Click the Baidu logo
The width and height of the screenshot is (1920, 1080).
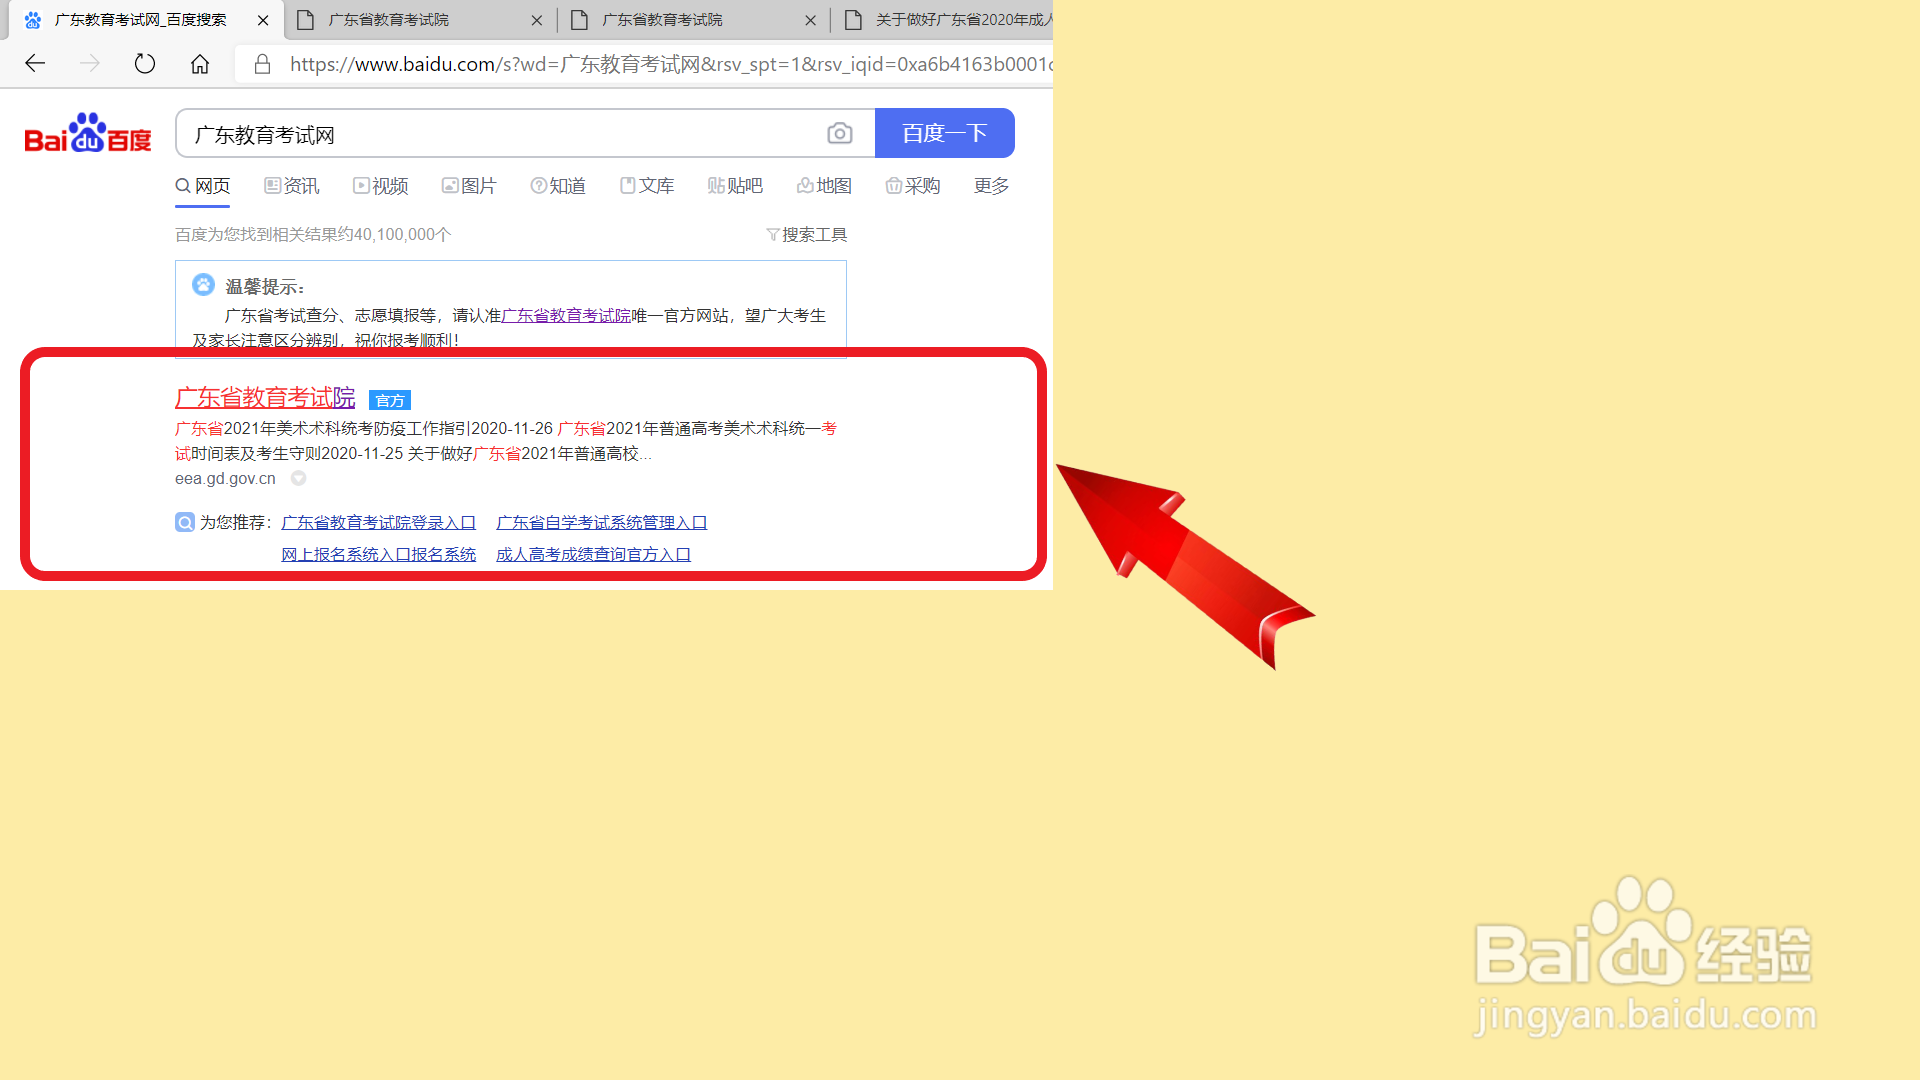(x=88, y=134)
